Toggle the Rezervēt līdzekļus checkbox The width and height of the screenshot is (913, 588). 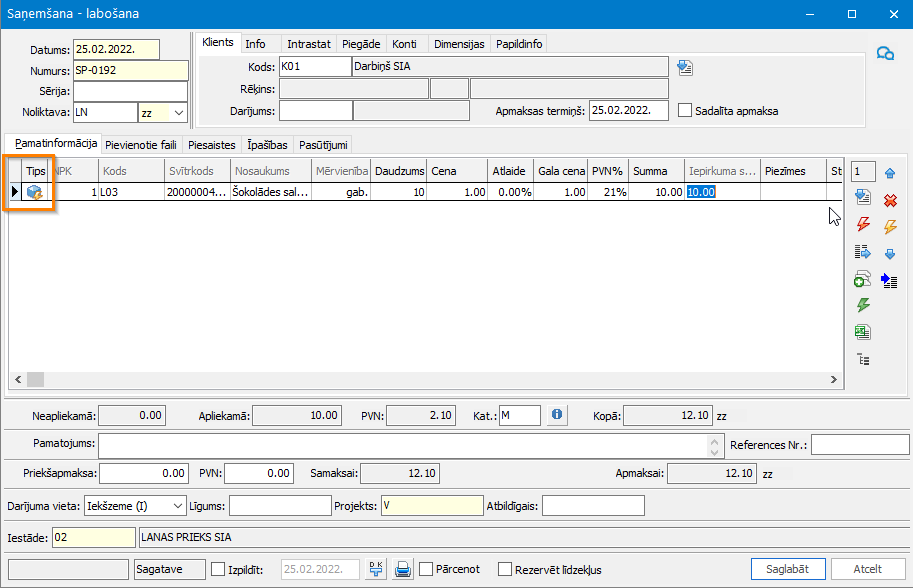(x=505, y=569)
